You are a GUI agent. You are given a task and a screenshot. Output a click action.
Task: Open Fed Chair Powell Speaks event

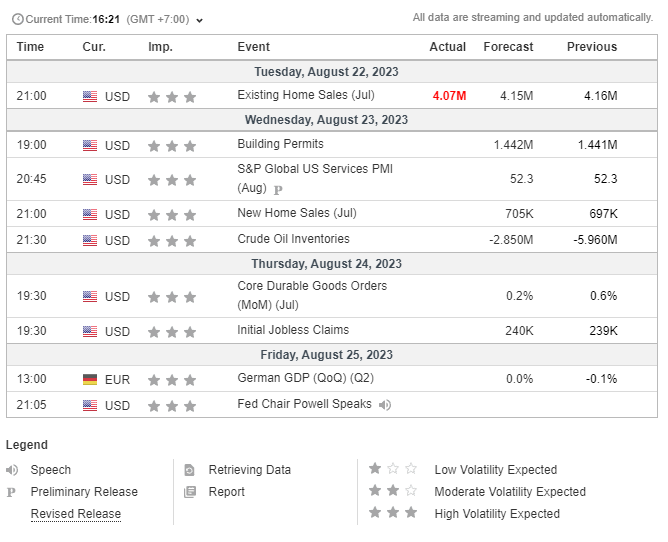pos(304,405)
